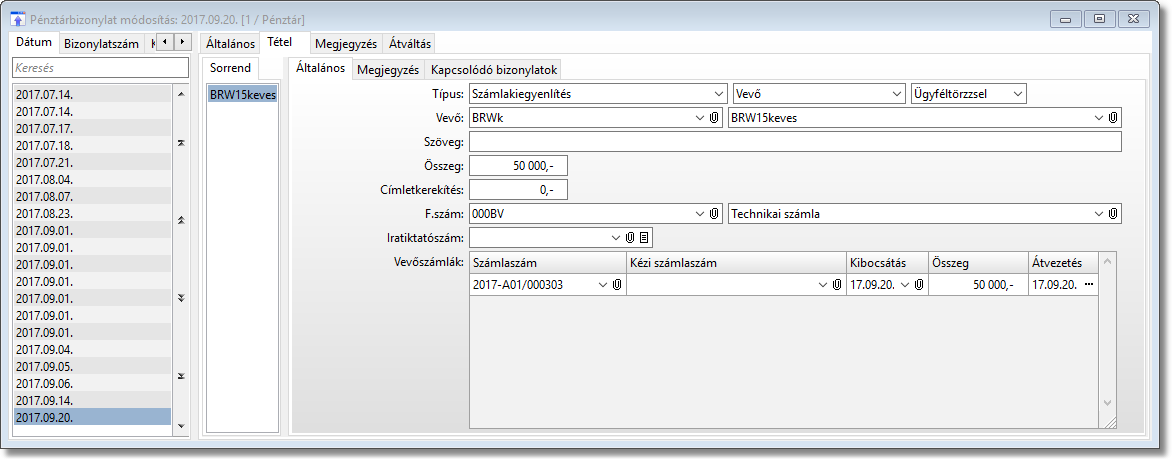Page down with the double down arrow in the date list
This screenshot has height=461, width=1172.
(180, 297)
